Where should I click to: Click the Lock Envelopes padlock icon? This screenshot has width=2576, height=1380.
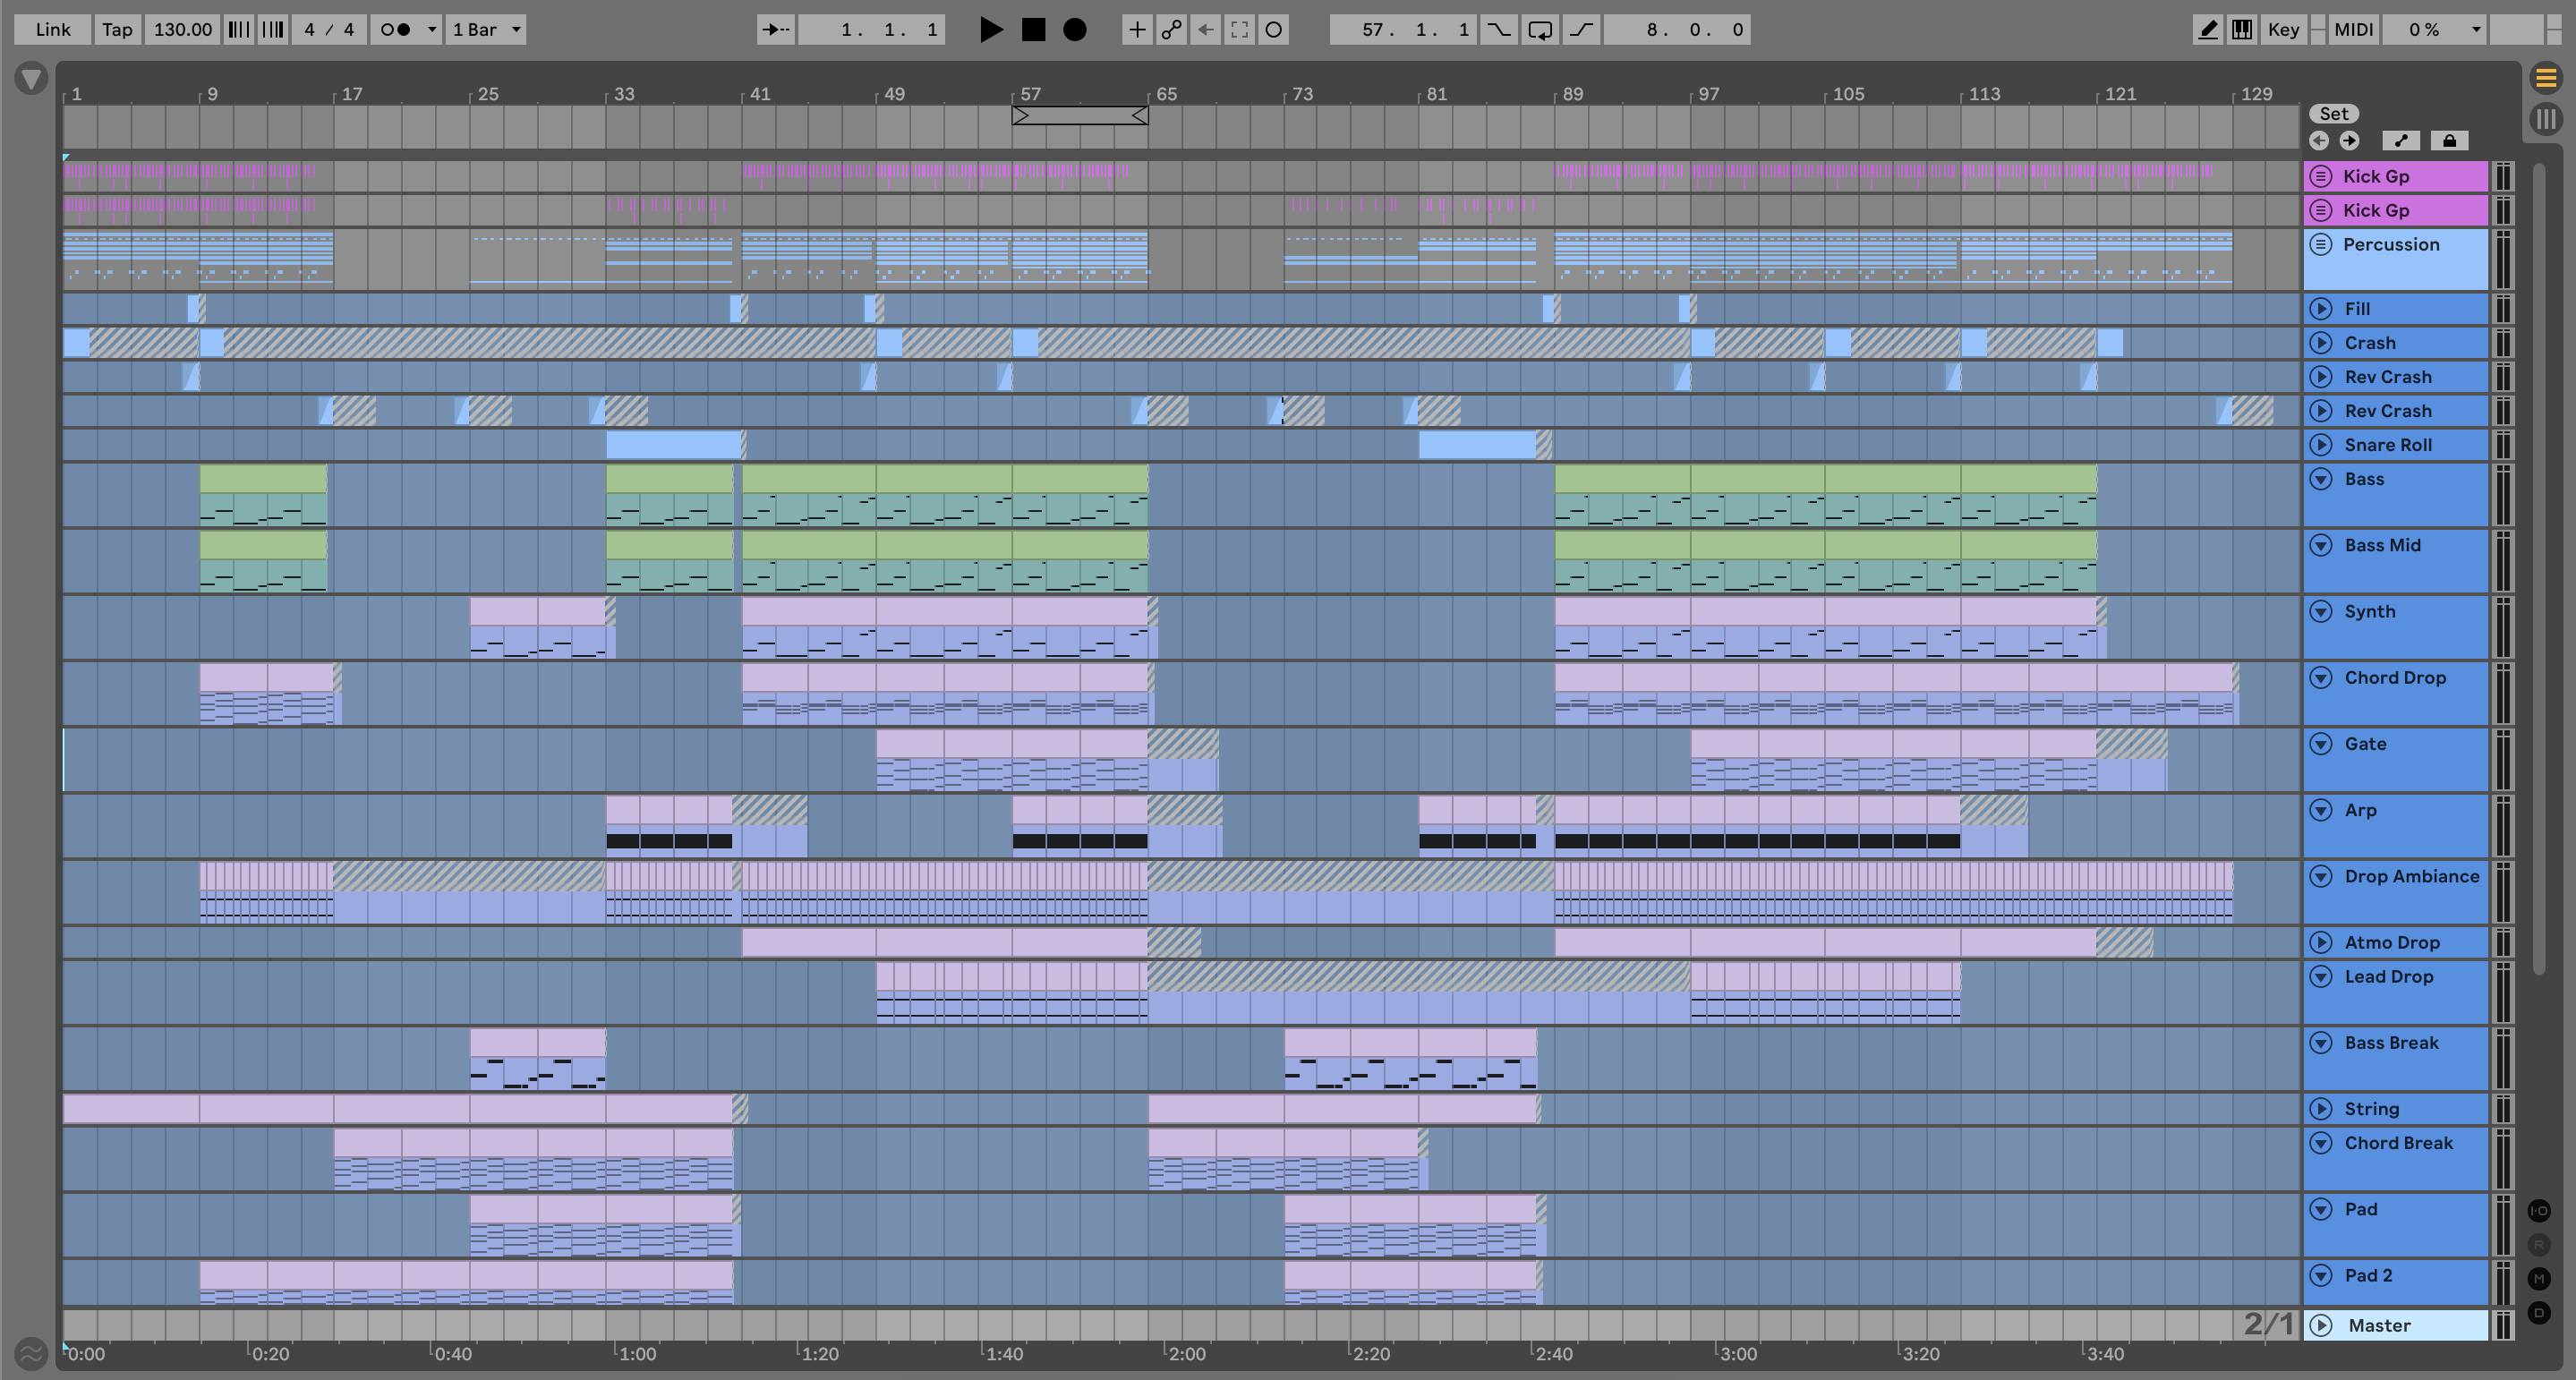pyautogui.click(x=2449, y=141)
